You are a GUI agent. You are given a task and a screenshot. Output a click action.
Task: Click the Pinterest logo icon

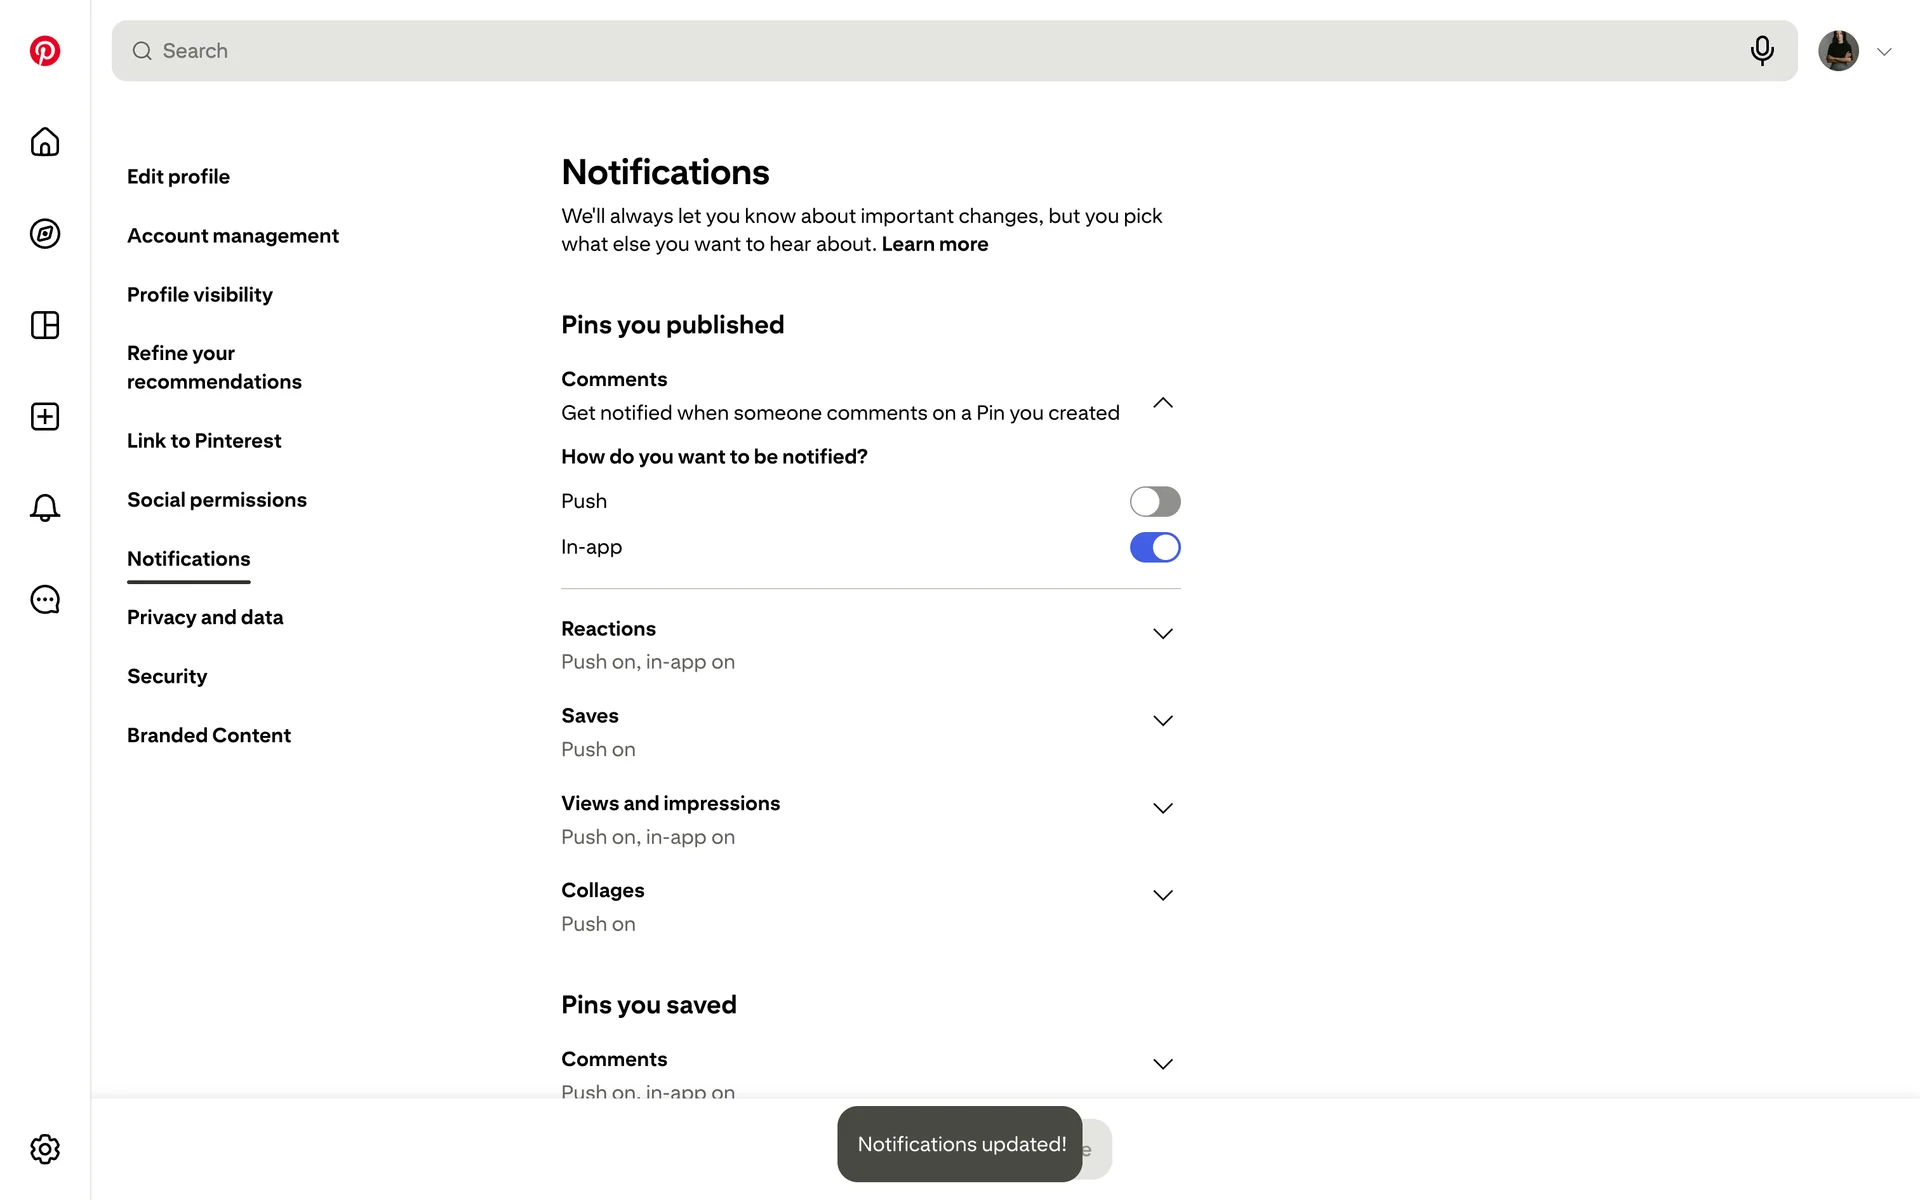[x=45, y=51]
